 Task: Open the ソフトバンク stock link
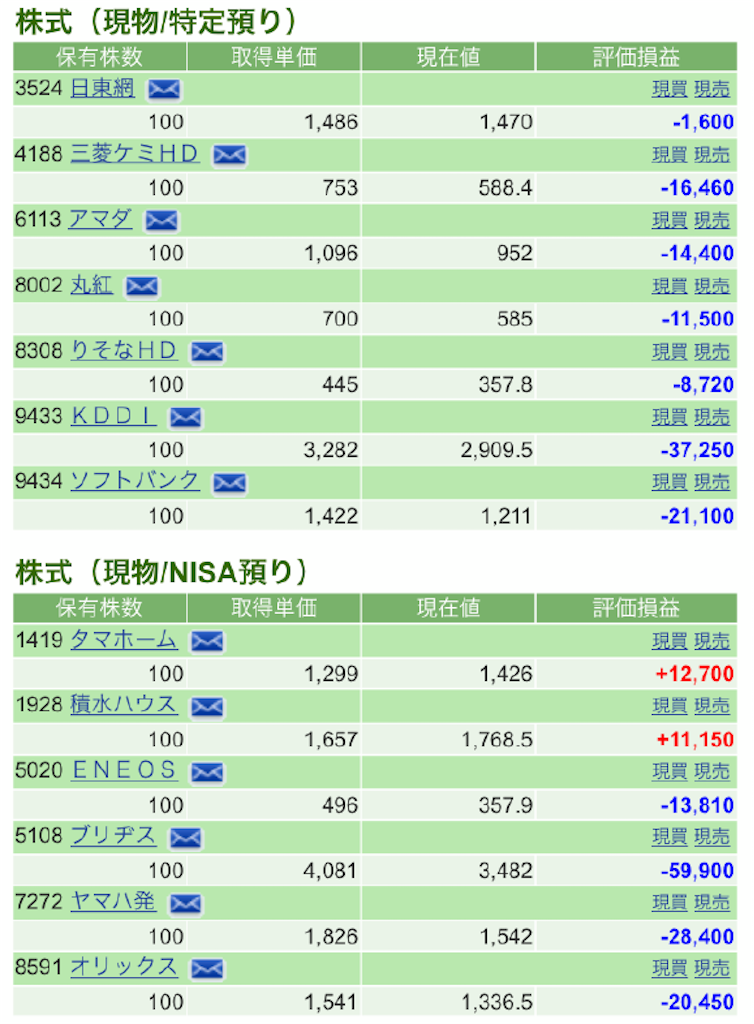click(x=134, y=481)
